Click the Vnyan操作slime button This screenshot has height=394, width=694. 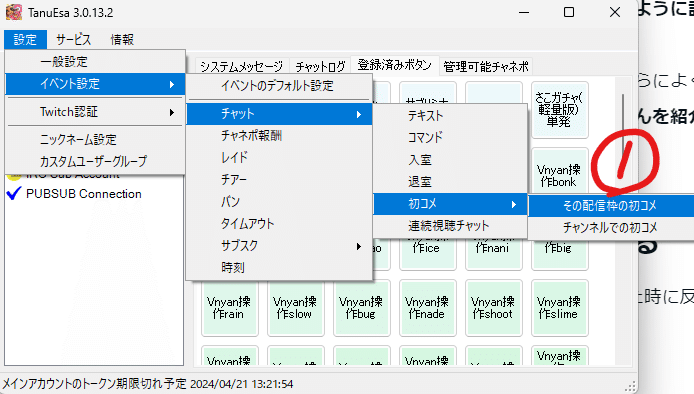click(560, 308)
